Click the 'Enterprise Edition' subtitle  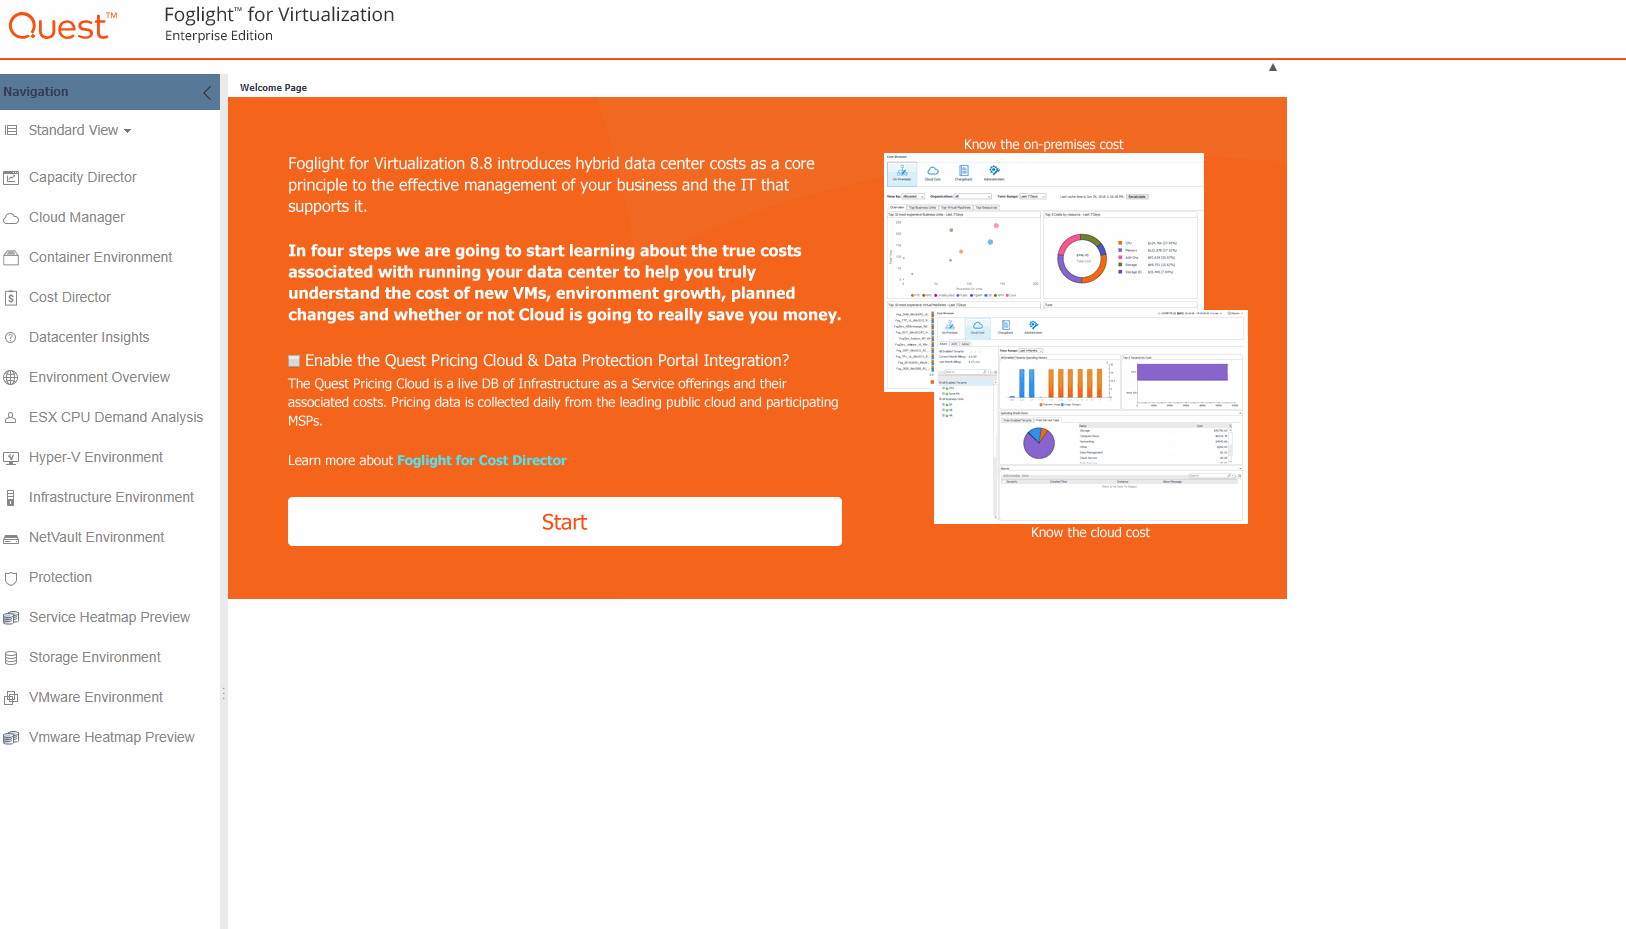219,36
